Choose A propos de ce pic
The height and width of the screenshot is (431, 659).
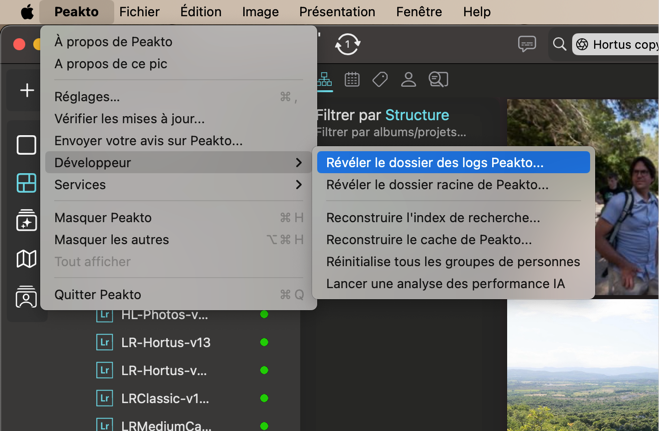tap(179, 63)
